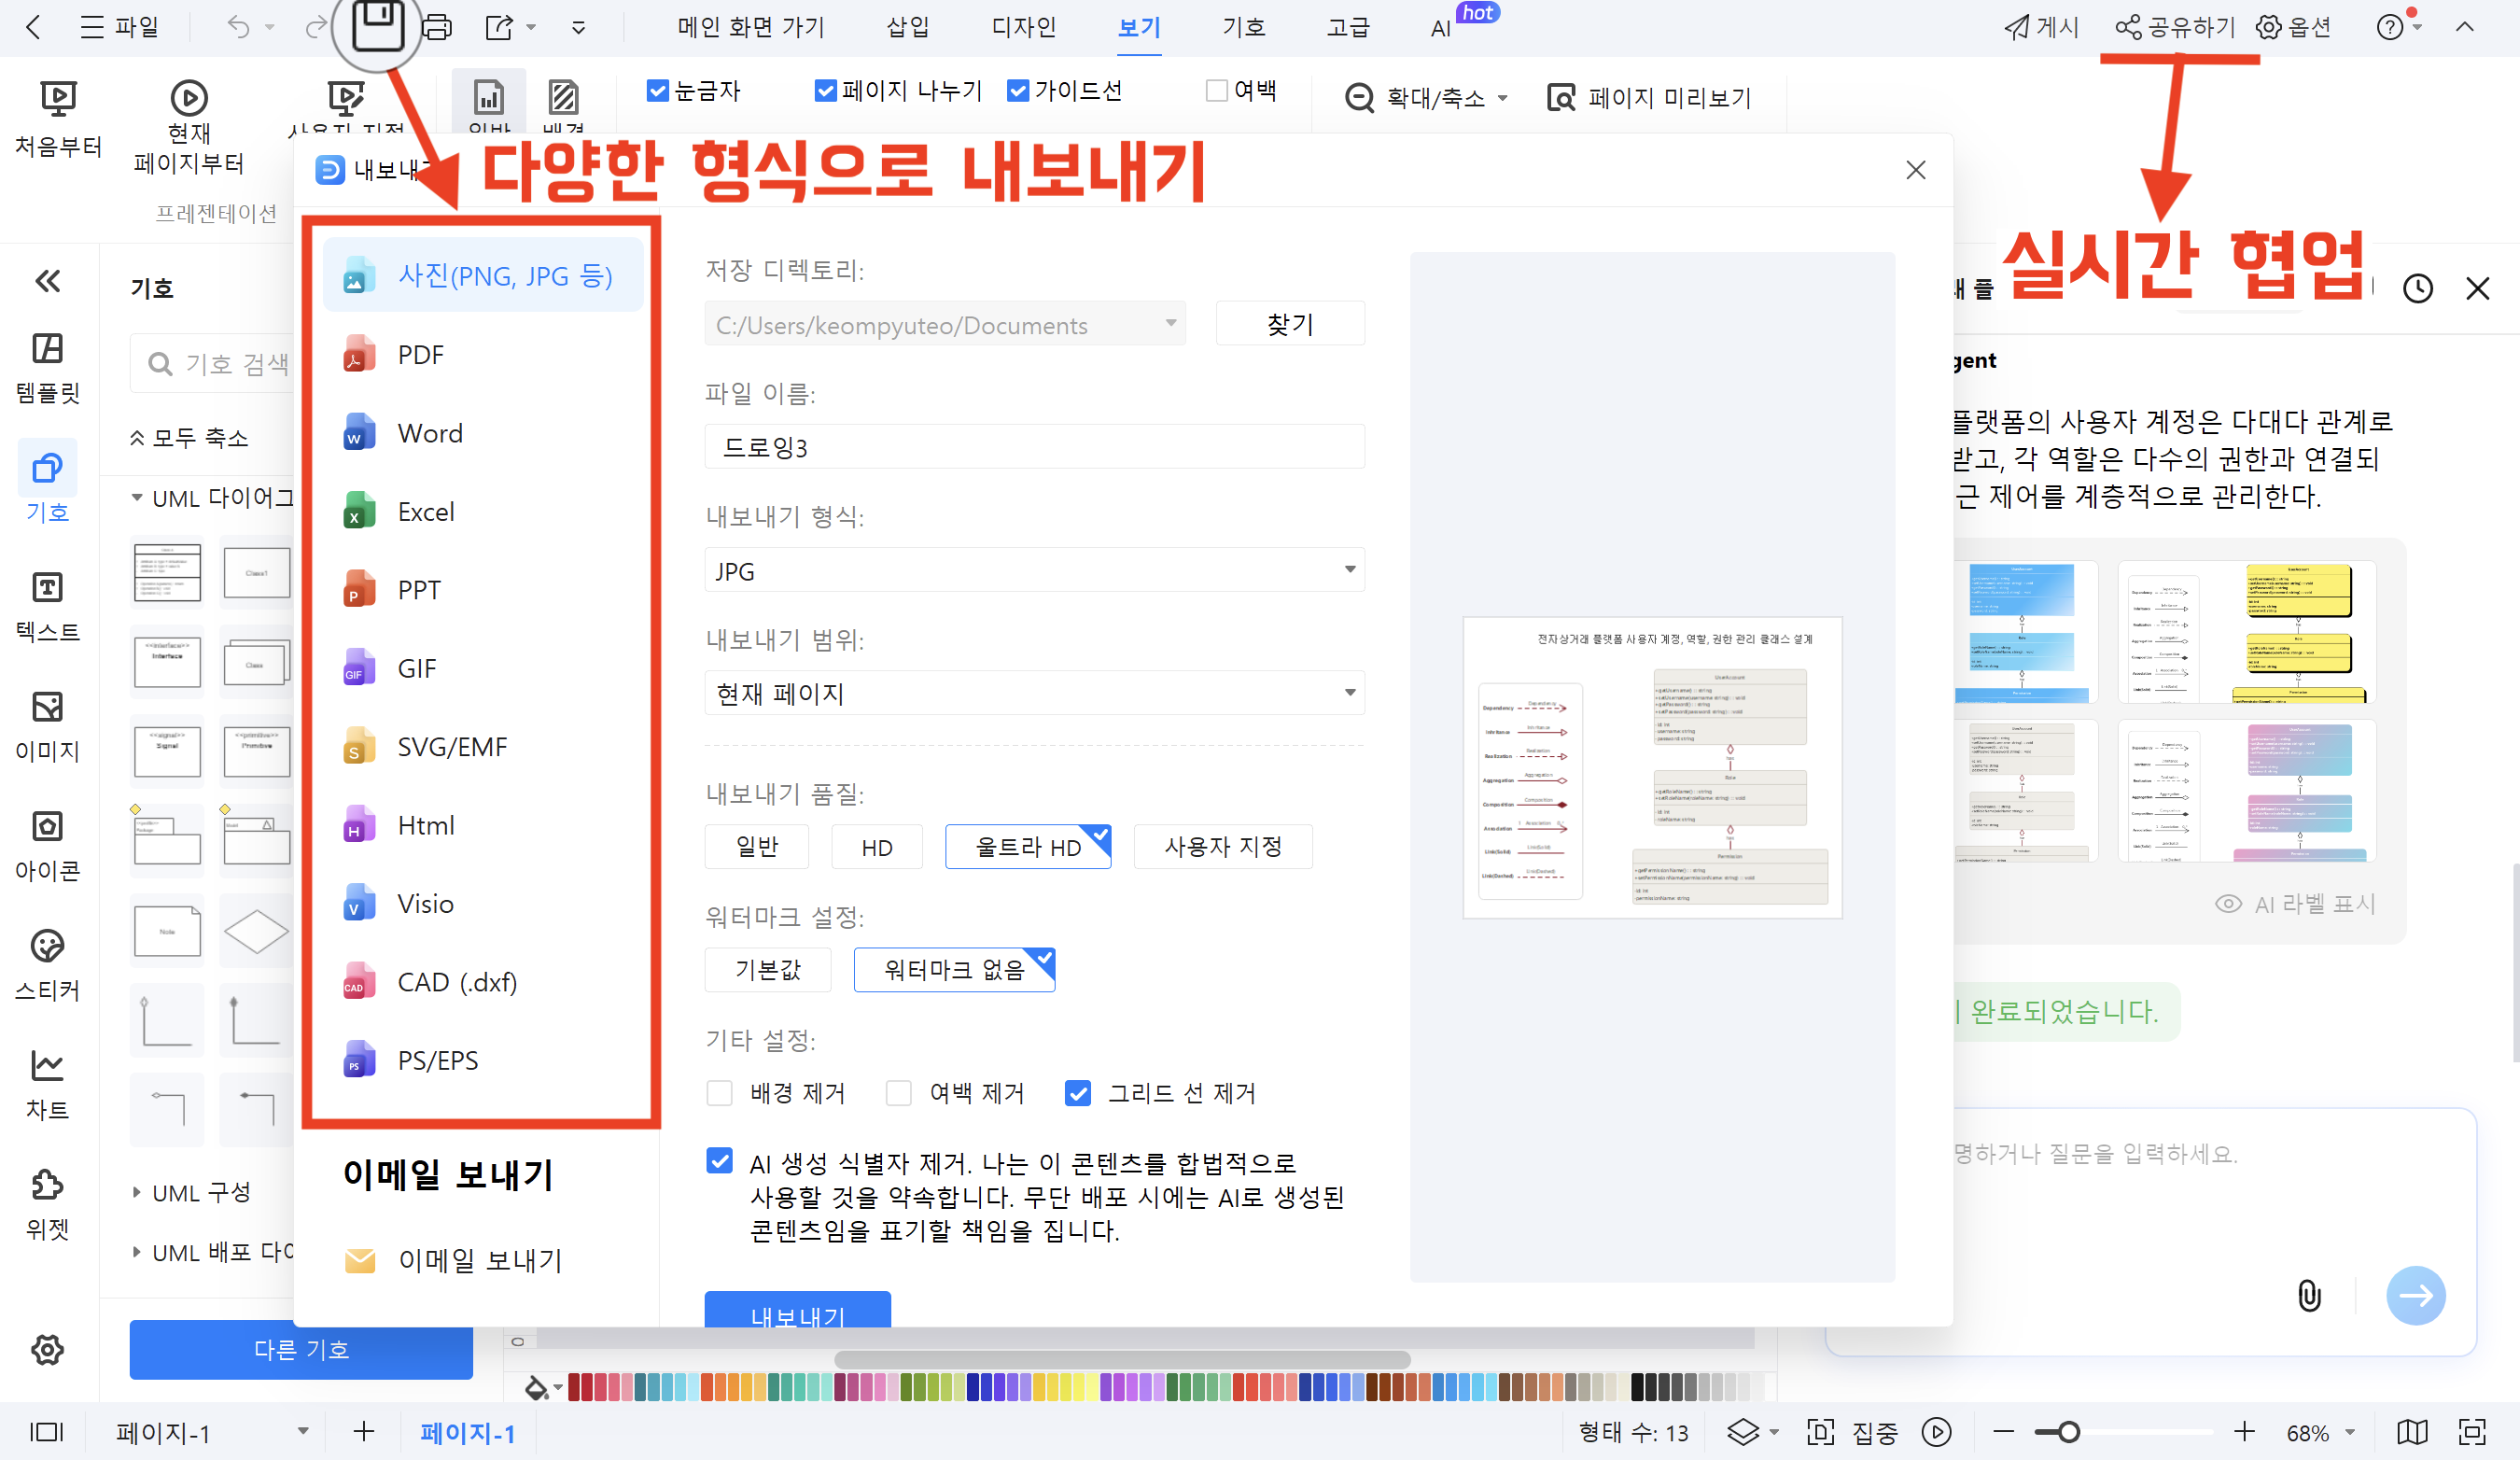Uncheck the grid line removal checkbox

tap(1077, 1093)
